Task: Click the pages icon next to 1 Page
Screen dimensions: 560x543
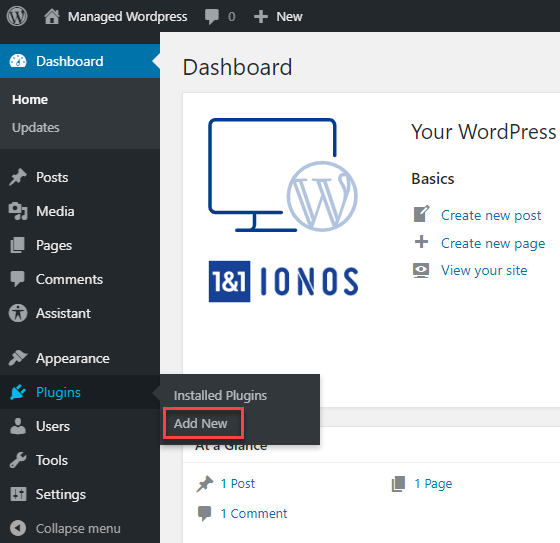Action: pos(398,484)
